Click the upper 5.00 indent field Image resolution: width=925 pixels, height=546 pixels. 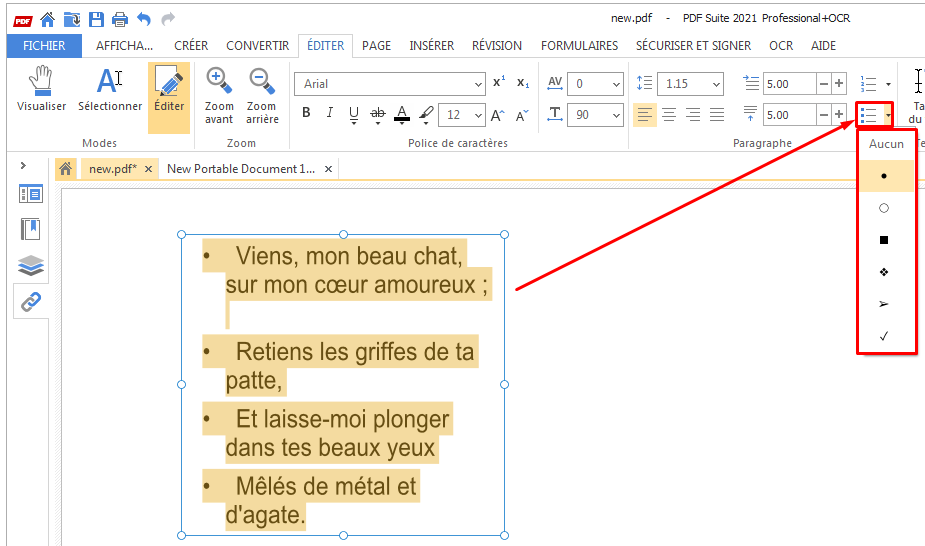coord(790,84)
